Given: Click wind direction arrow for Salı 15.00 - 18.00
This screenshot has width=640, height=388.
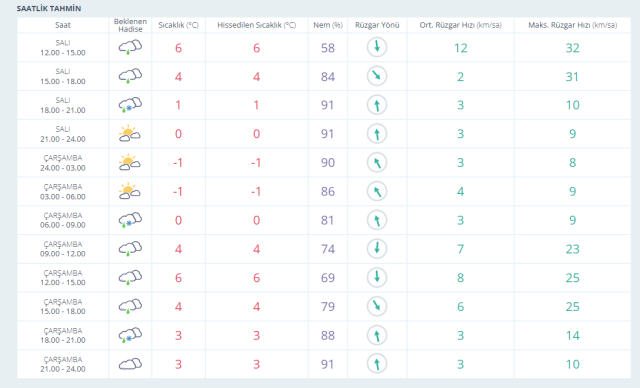Looking at the screenshot, I should tap(377, 76).
